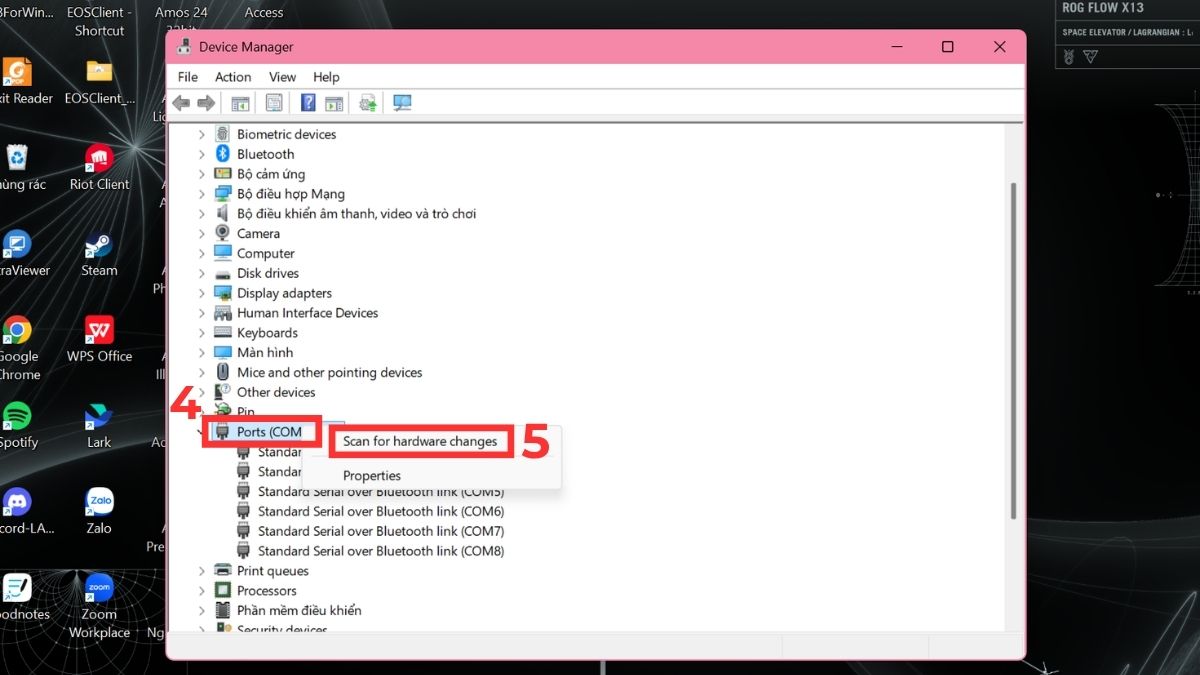1200x675 pixels.
Task: Expand the Print queues node
Action: pos(202,571)
